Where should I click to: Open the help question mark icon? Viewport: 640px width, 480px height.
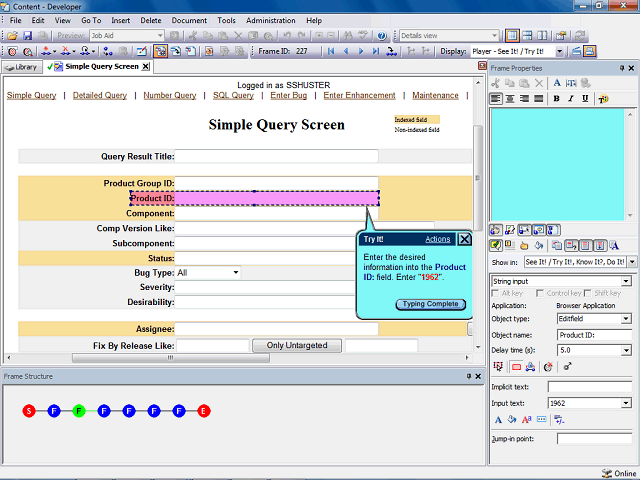coord(382,36)
